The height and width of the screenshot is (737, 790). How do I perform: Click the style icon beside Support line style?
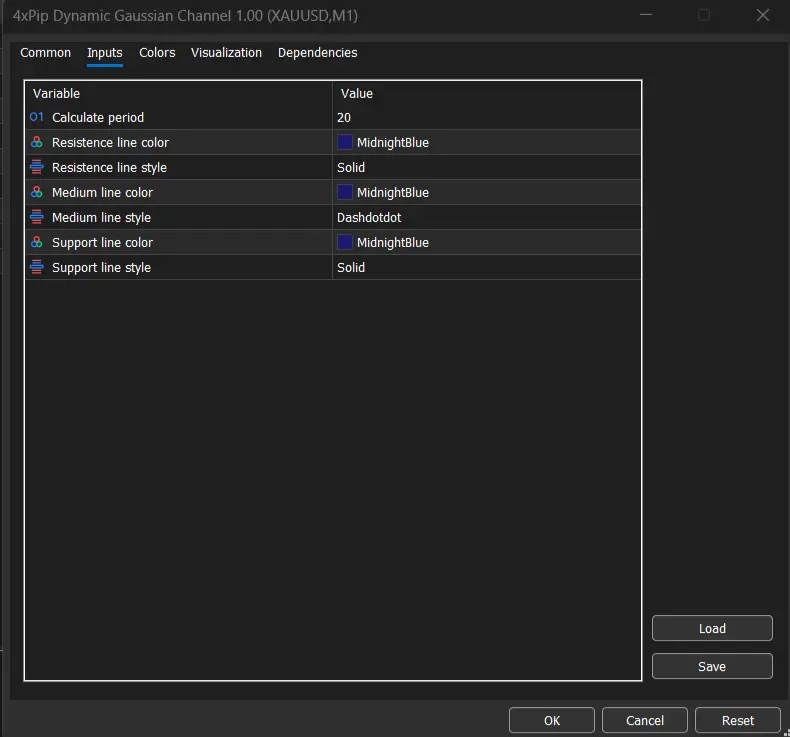(37, 267)
